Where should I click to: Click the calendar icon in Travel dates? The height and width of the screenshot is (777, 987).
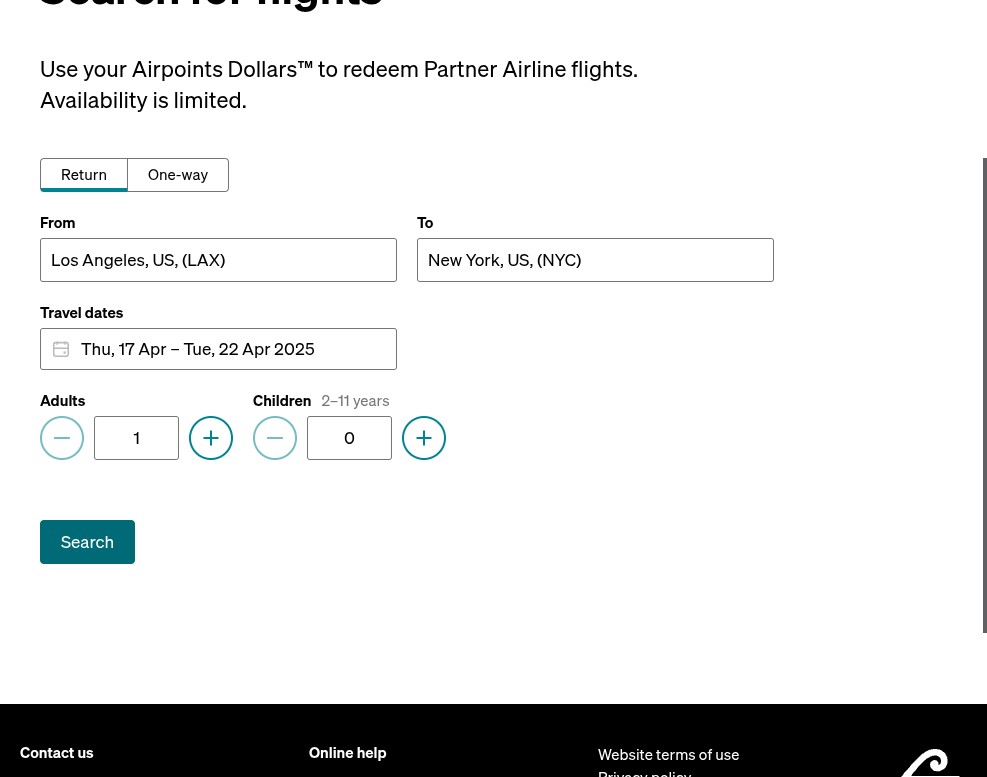coord(61,349)
